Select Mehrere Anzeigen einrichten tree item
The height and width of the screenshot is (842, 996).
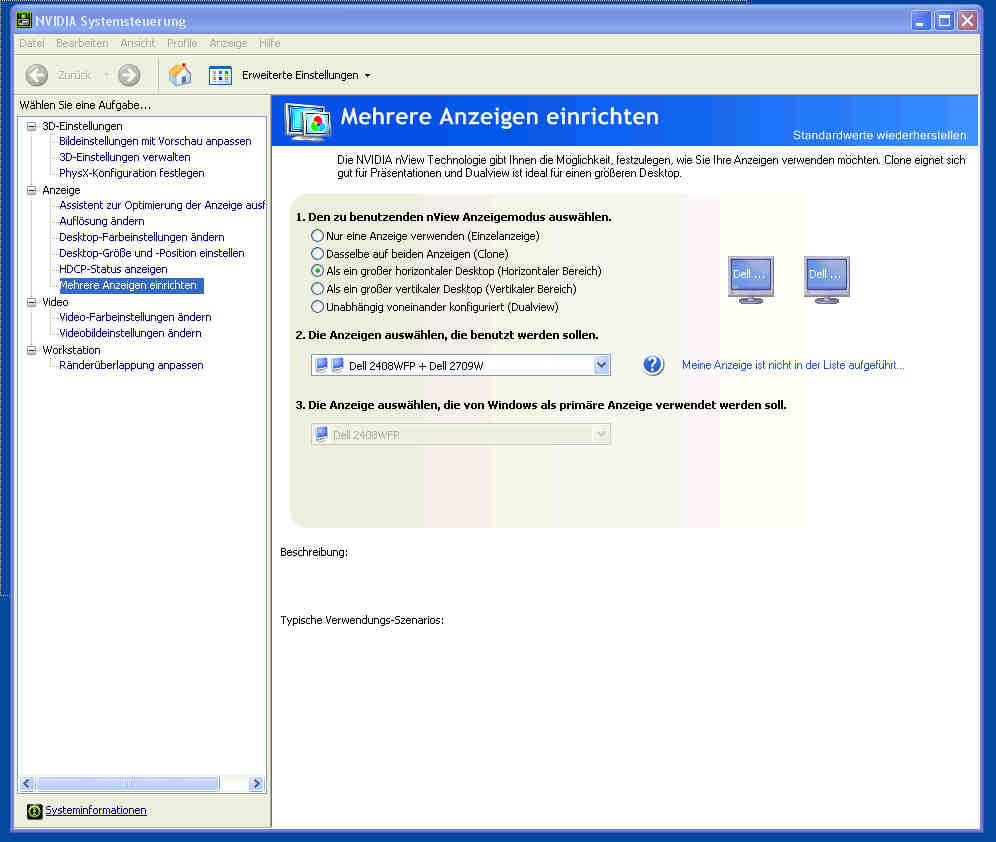(x=131, y=285)
